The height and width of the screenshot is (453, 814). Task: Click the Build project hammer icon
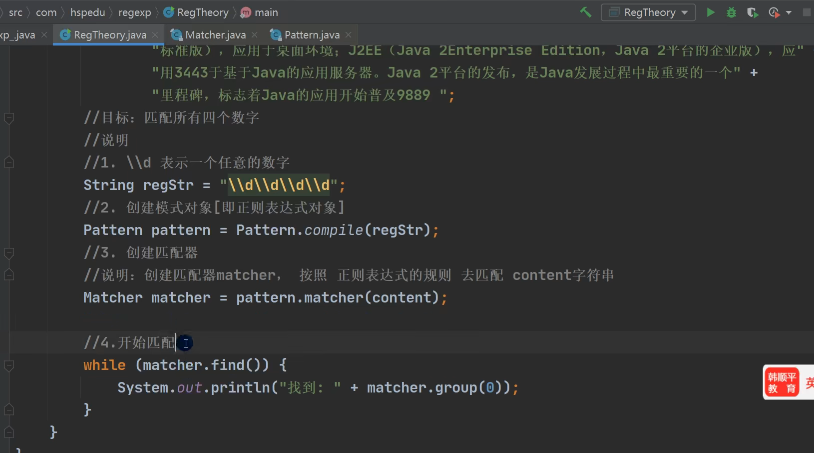point(586,12)
